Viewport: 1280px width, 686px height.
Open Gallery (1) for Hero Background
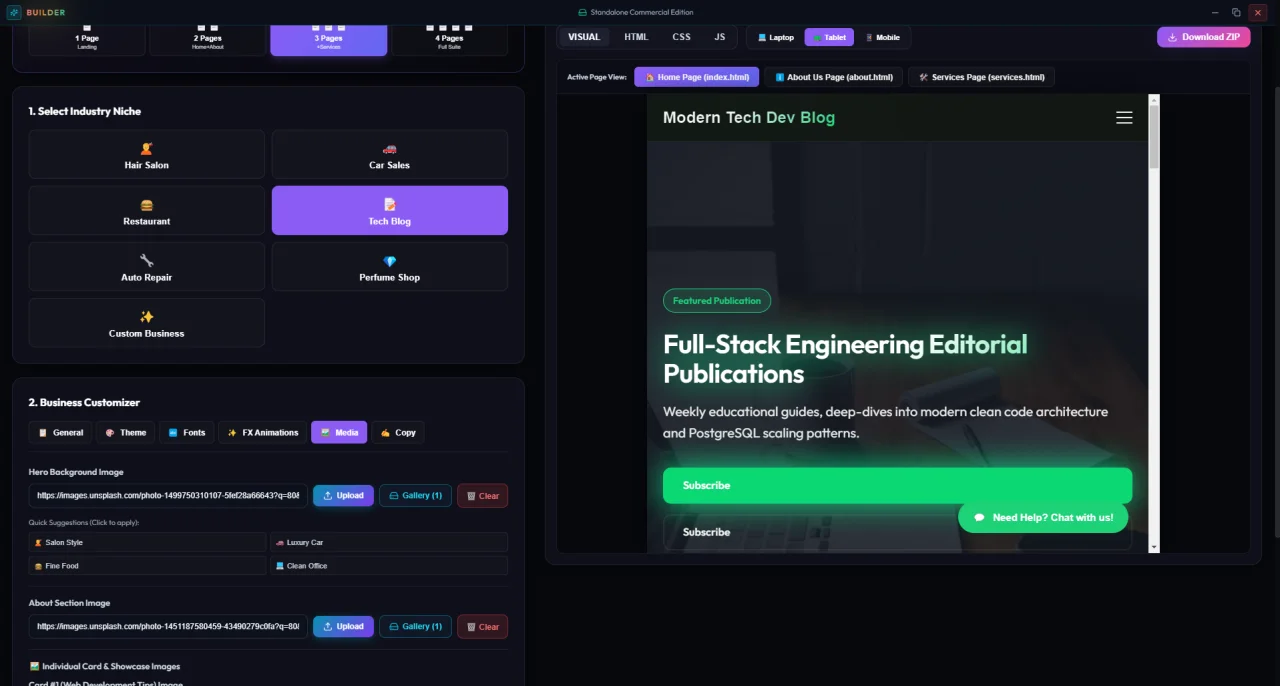(415, 495)
